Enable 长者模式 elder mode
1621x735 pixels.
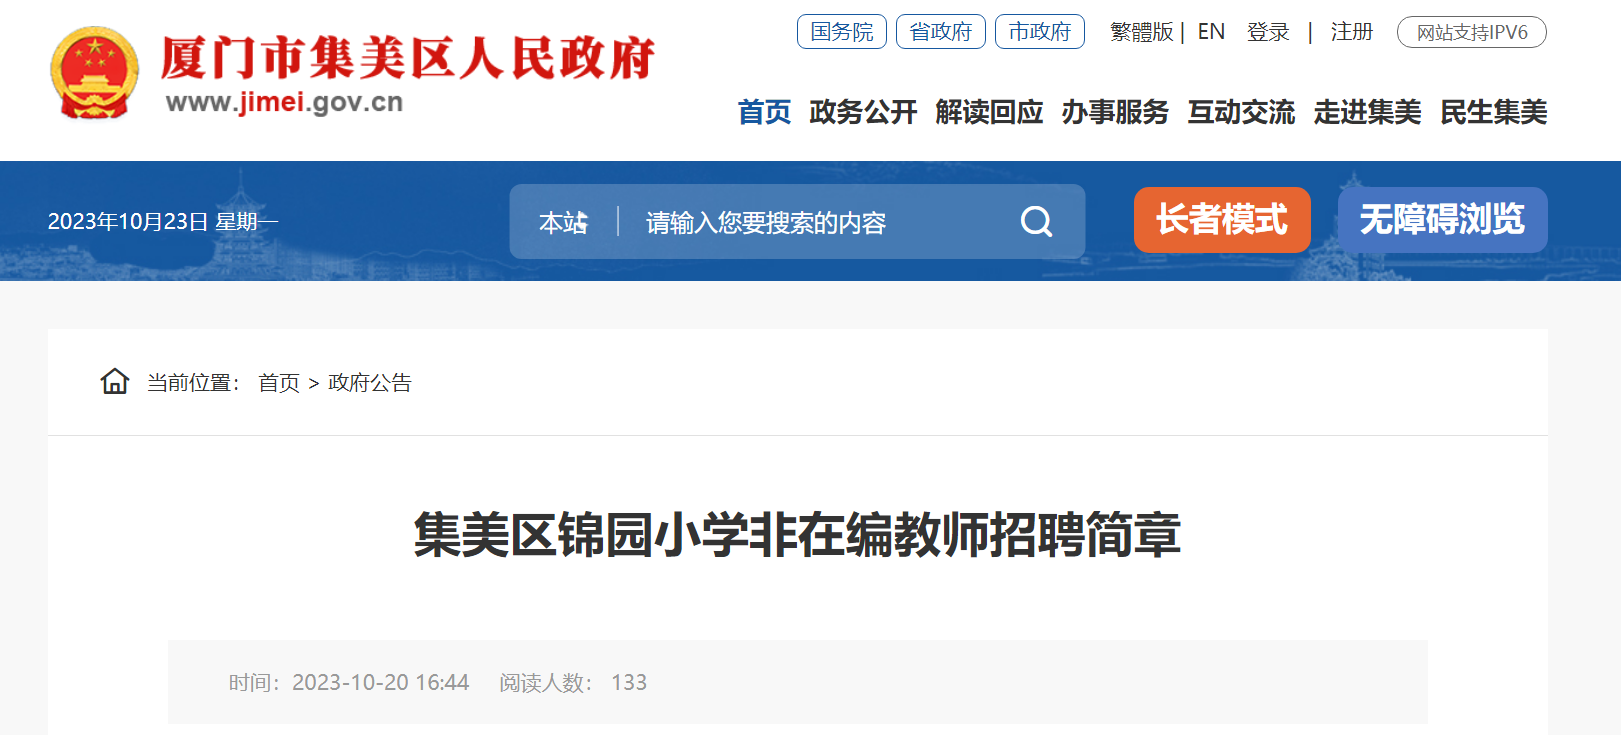coord(1222,220)
